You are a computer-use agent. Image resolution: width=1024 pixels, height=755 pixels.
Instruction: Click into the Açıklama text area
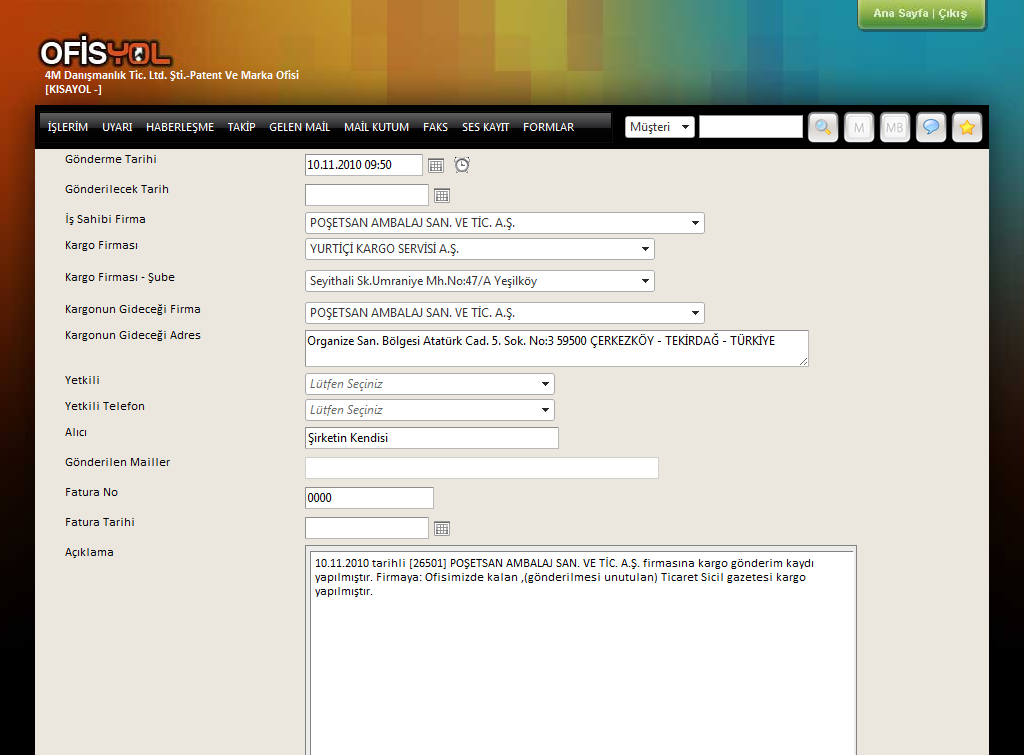click(x=580, y=660)
